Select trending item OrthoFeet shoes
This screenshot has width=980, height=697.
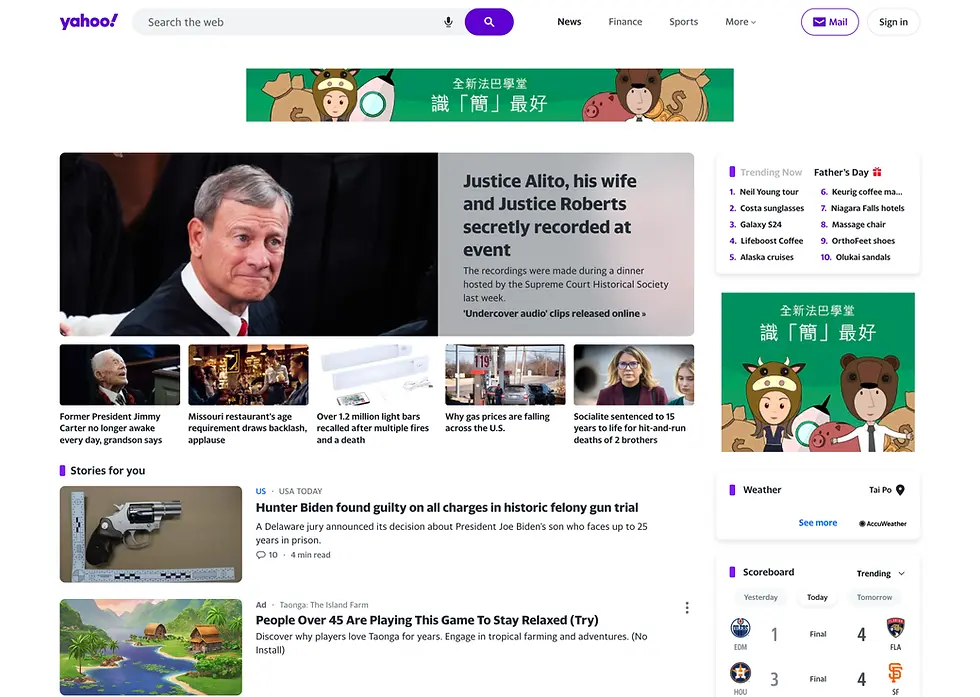[x=863, y=241]
